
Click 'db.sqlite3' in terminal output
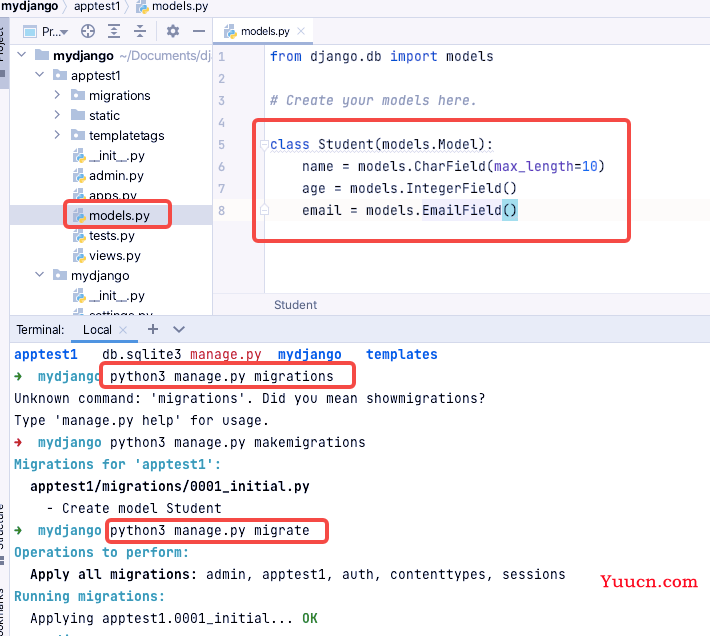pos(141,354)
